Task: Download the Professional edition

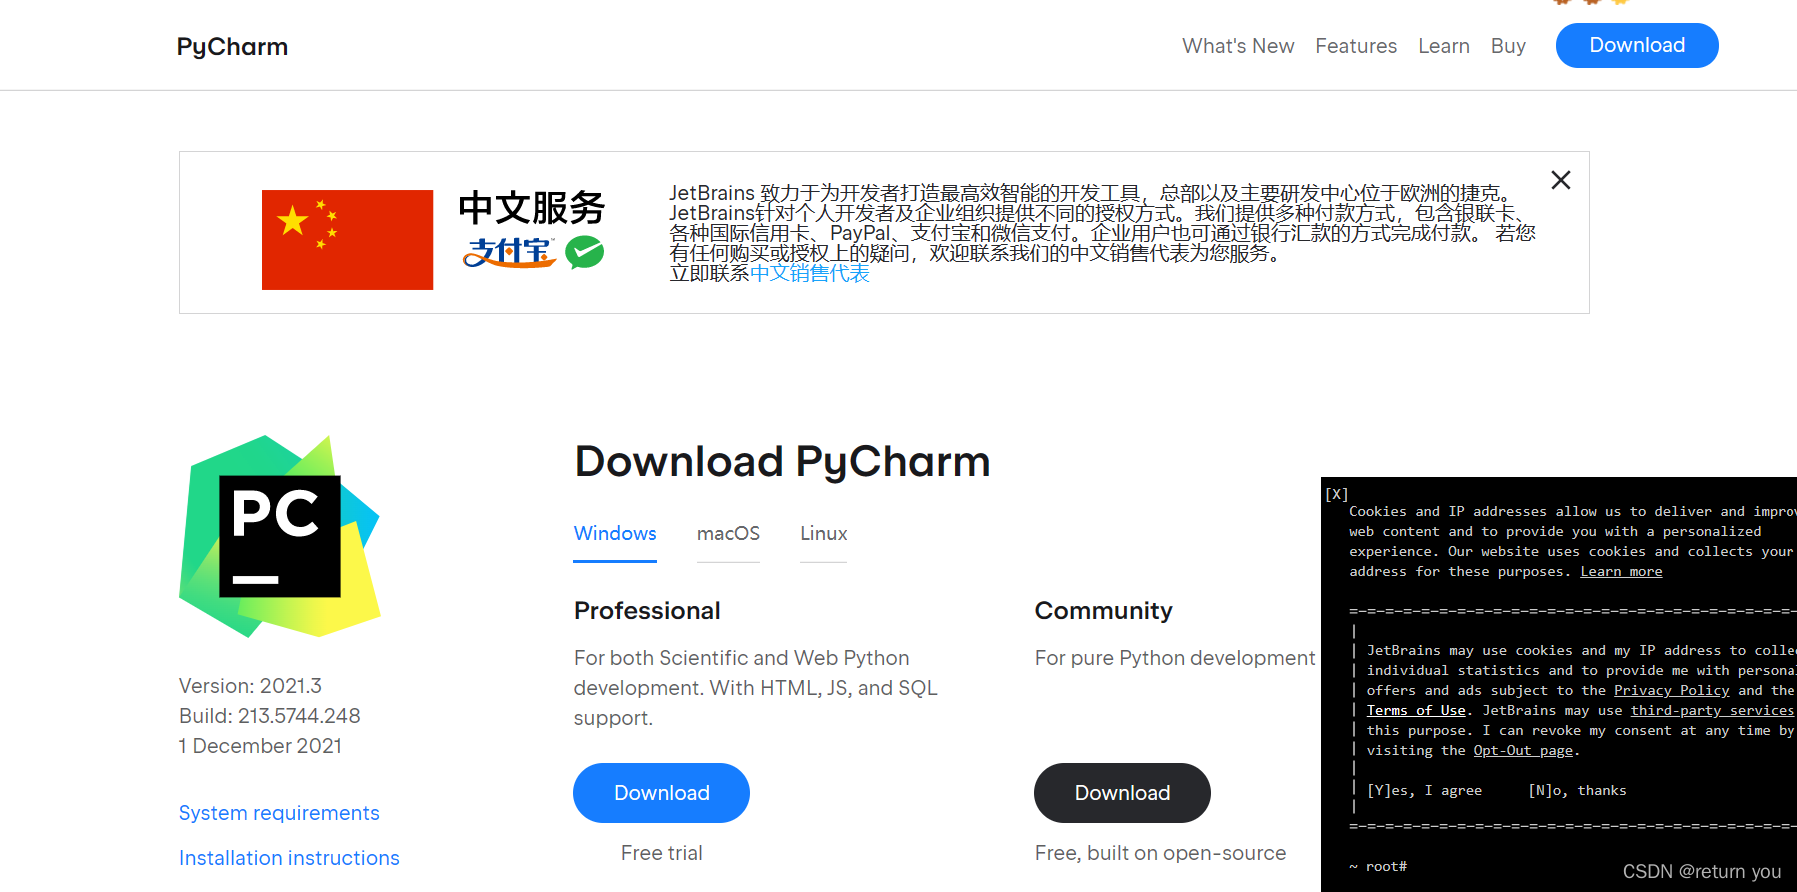Action: [661, 793]
